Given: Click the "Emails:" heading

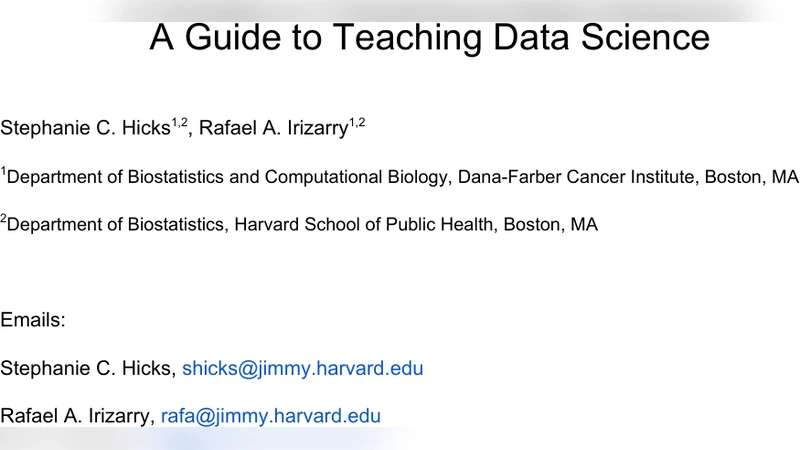Looking at the screenshot, I should (x=33, y=321).
